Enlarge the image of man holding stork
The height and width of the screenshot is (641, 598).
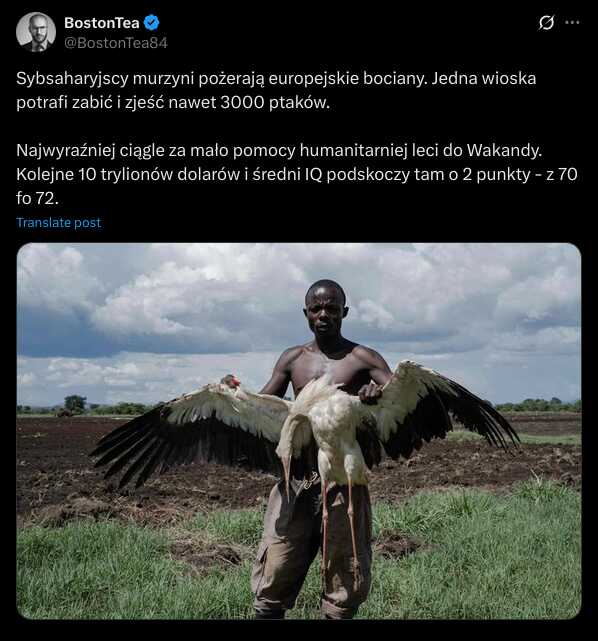point(299,431)
